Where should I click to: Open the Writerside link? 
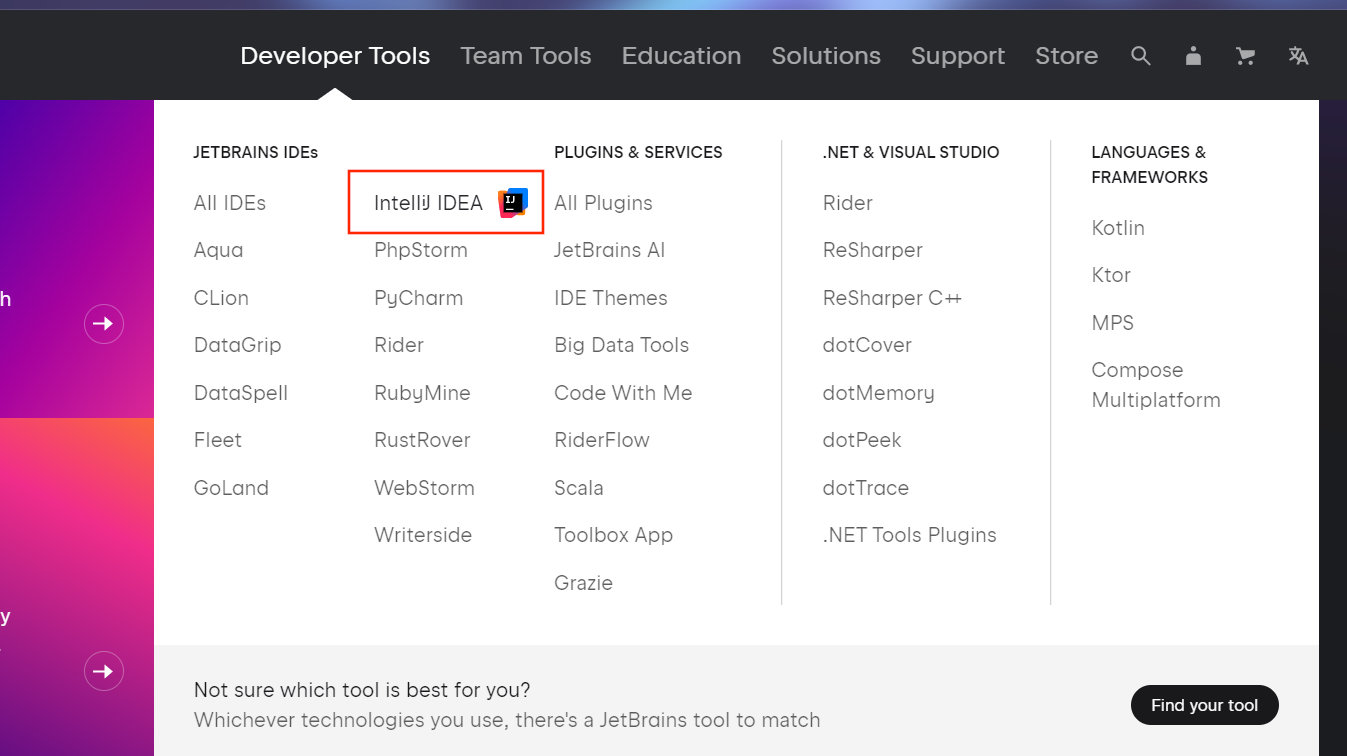[423, 535]
